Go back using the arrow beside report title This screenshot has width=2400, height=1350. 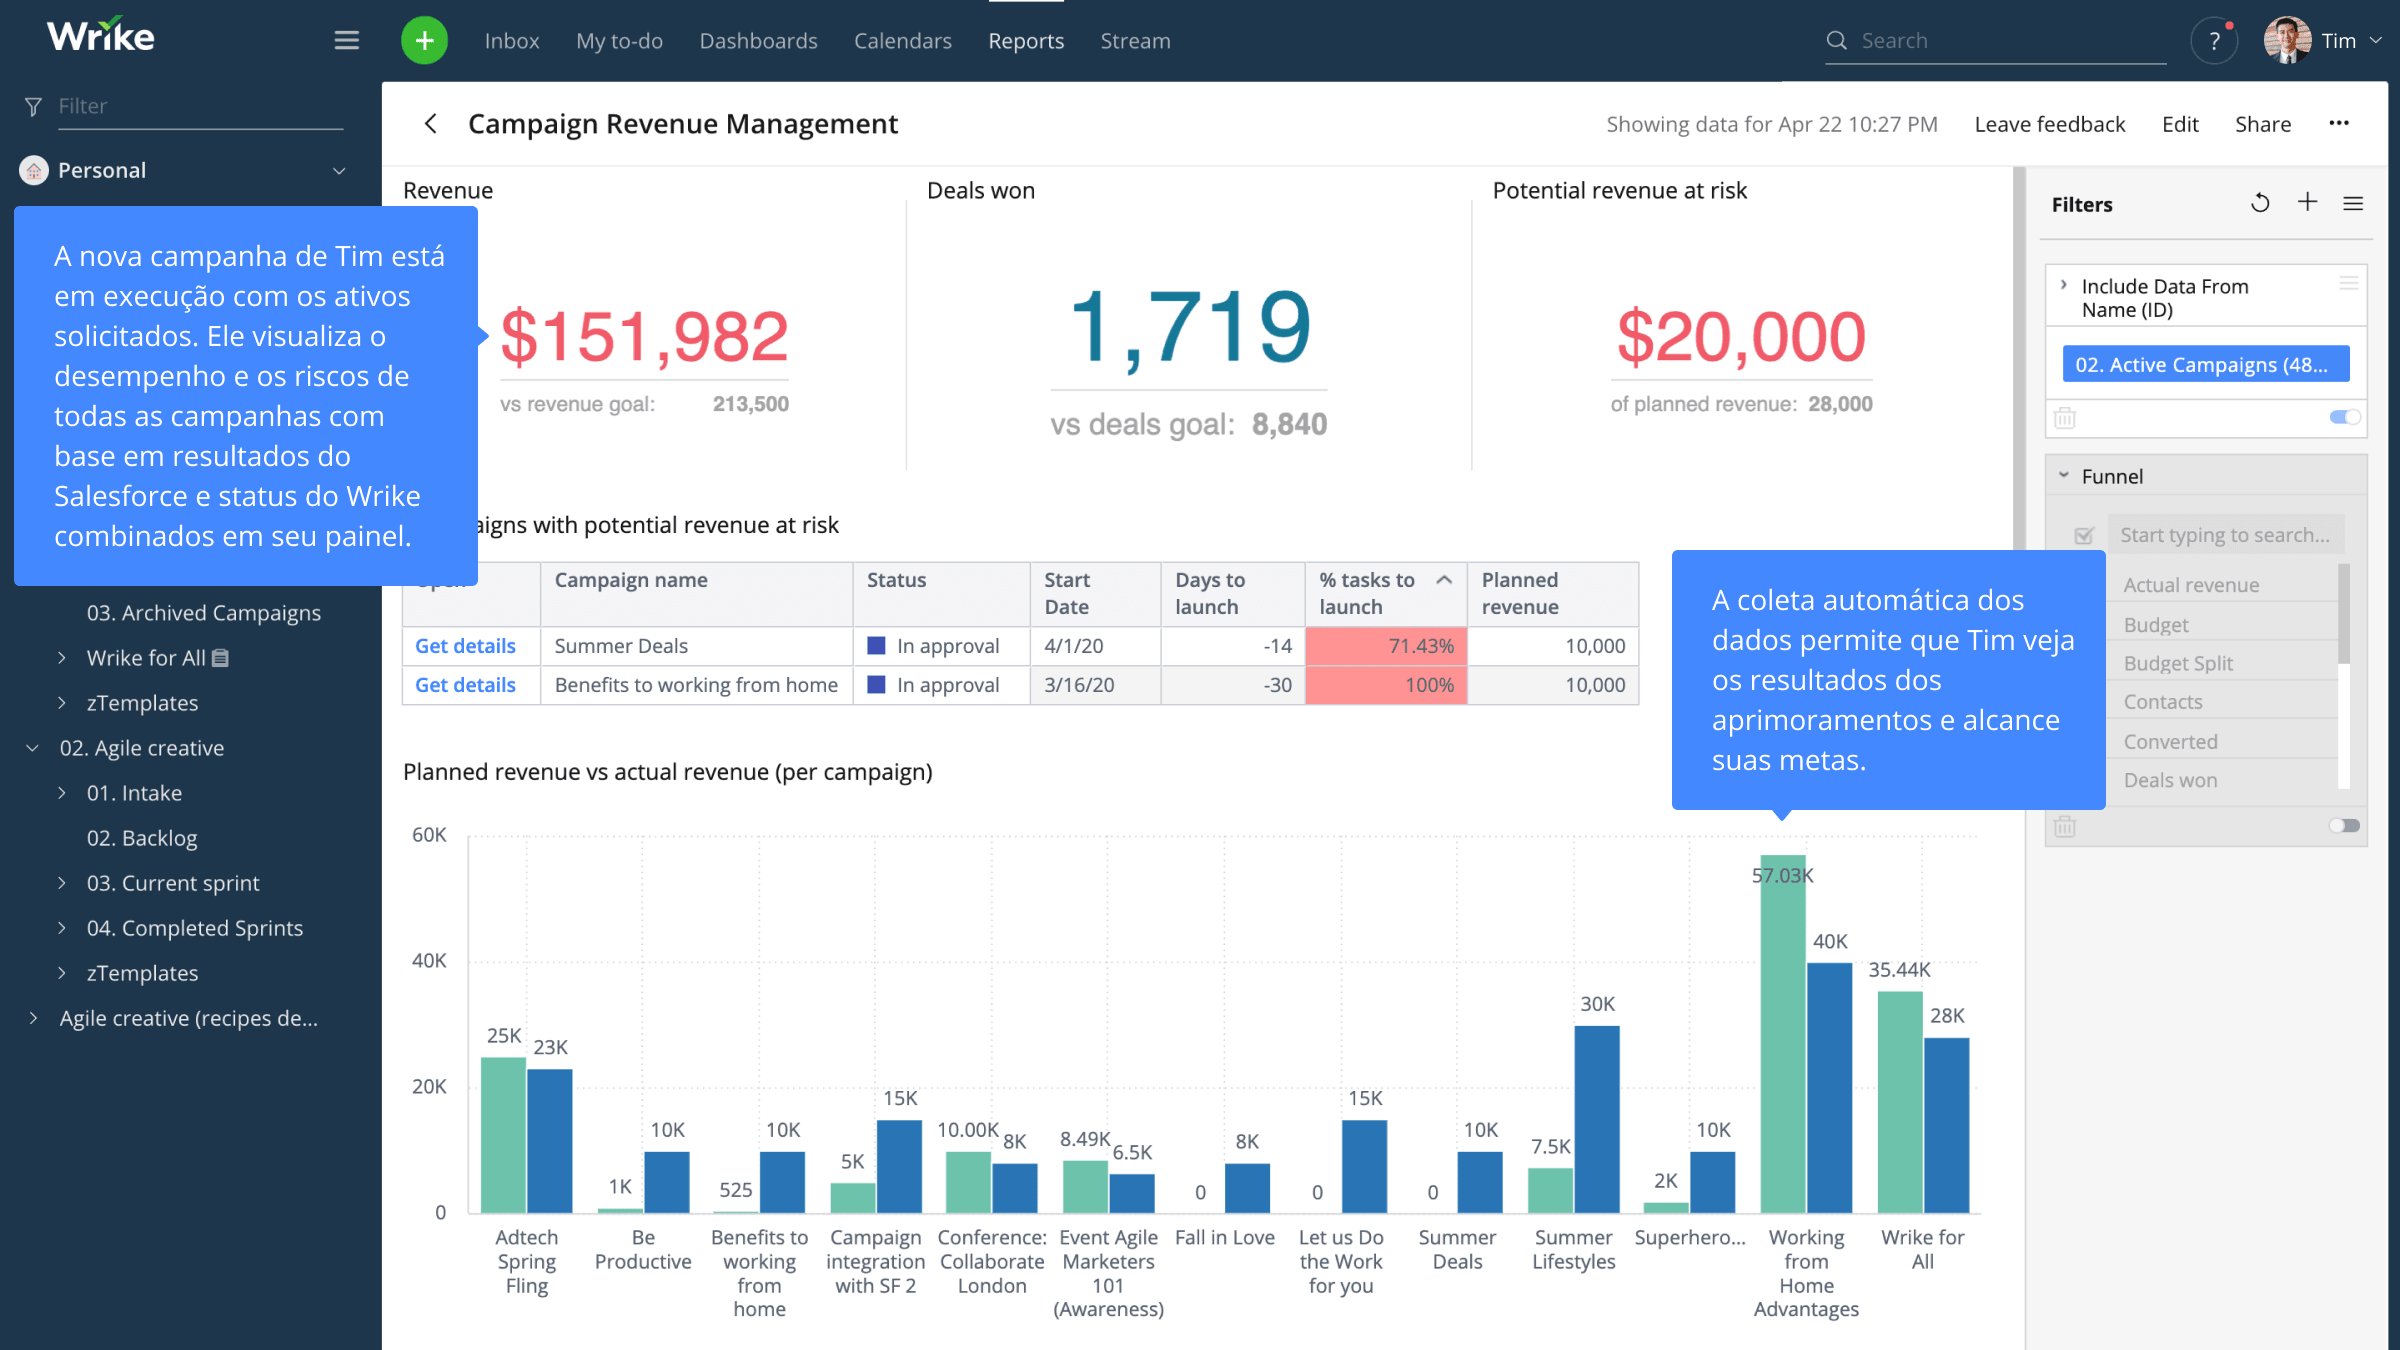(431, 124)
